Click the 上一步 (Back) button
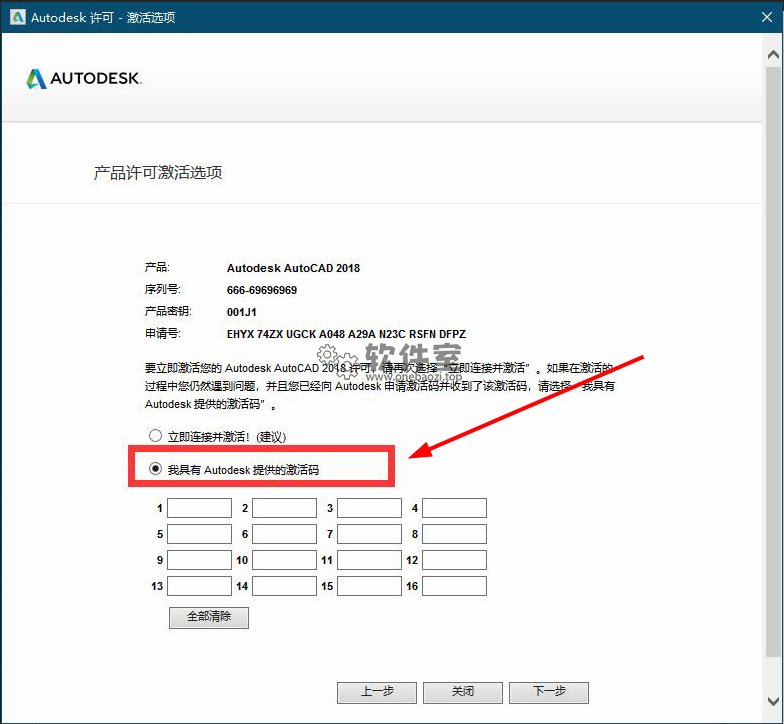 pyautogui.click(x=377, y=692)
